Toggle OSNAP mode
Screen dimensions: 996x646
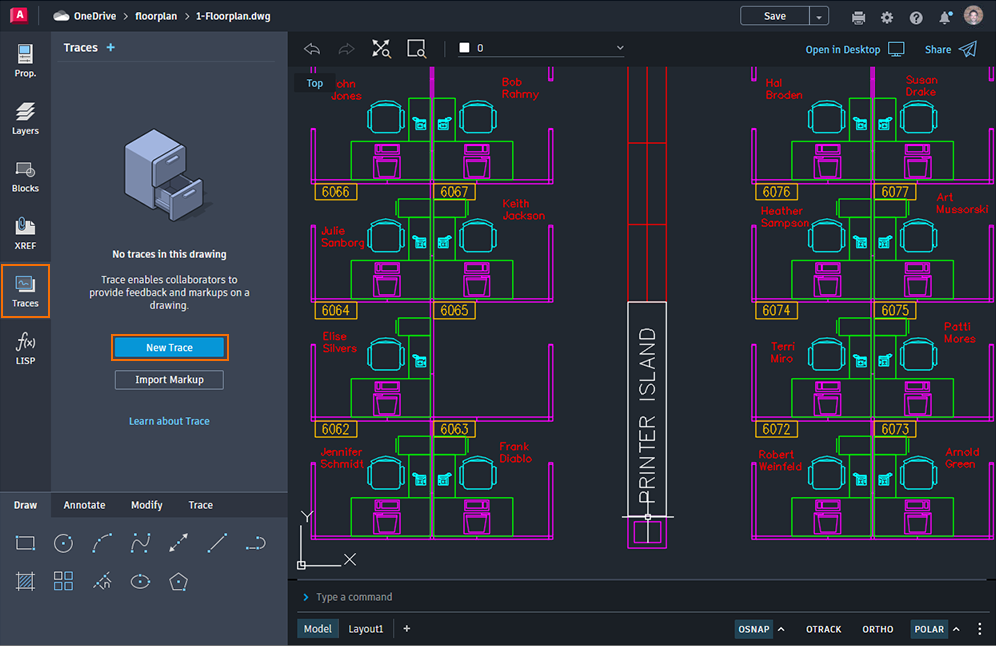(x=753, y=629)
